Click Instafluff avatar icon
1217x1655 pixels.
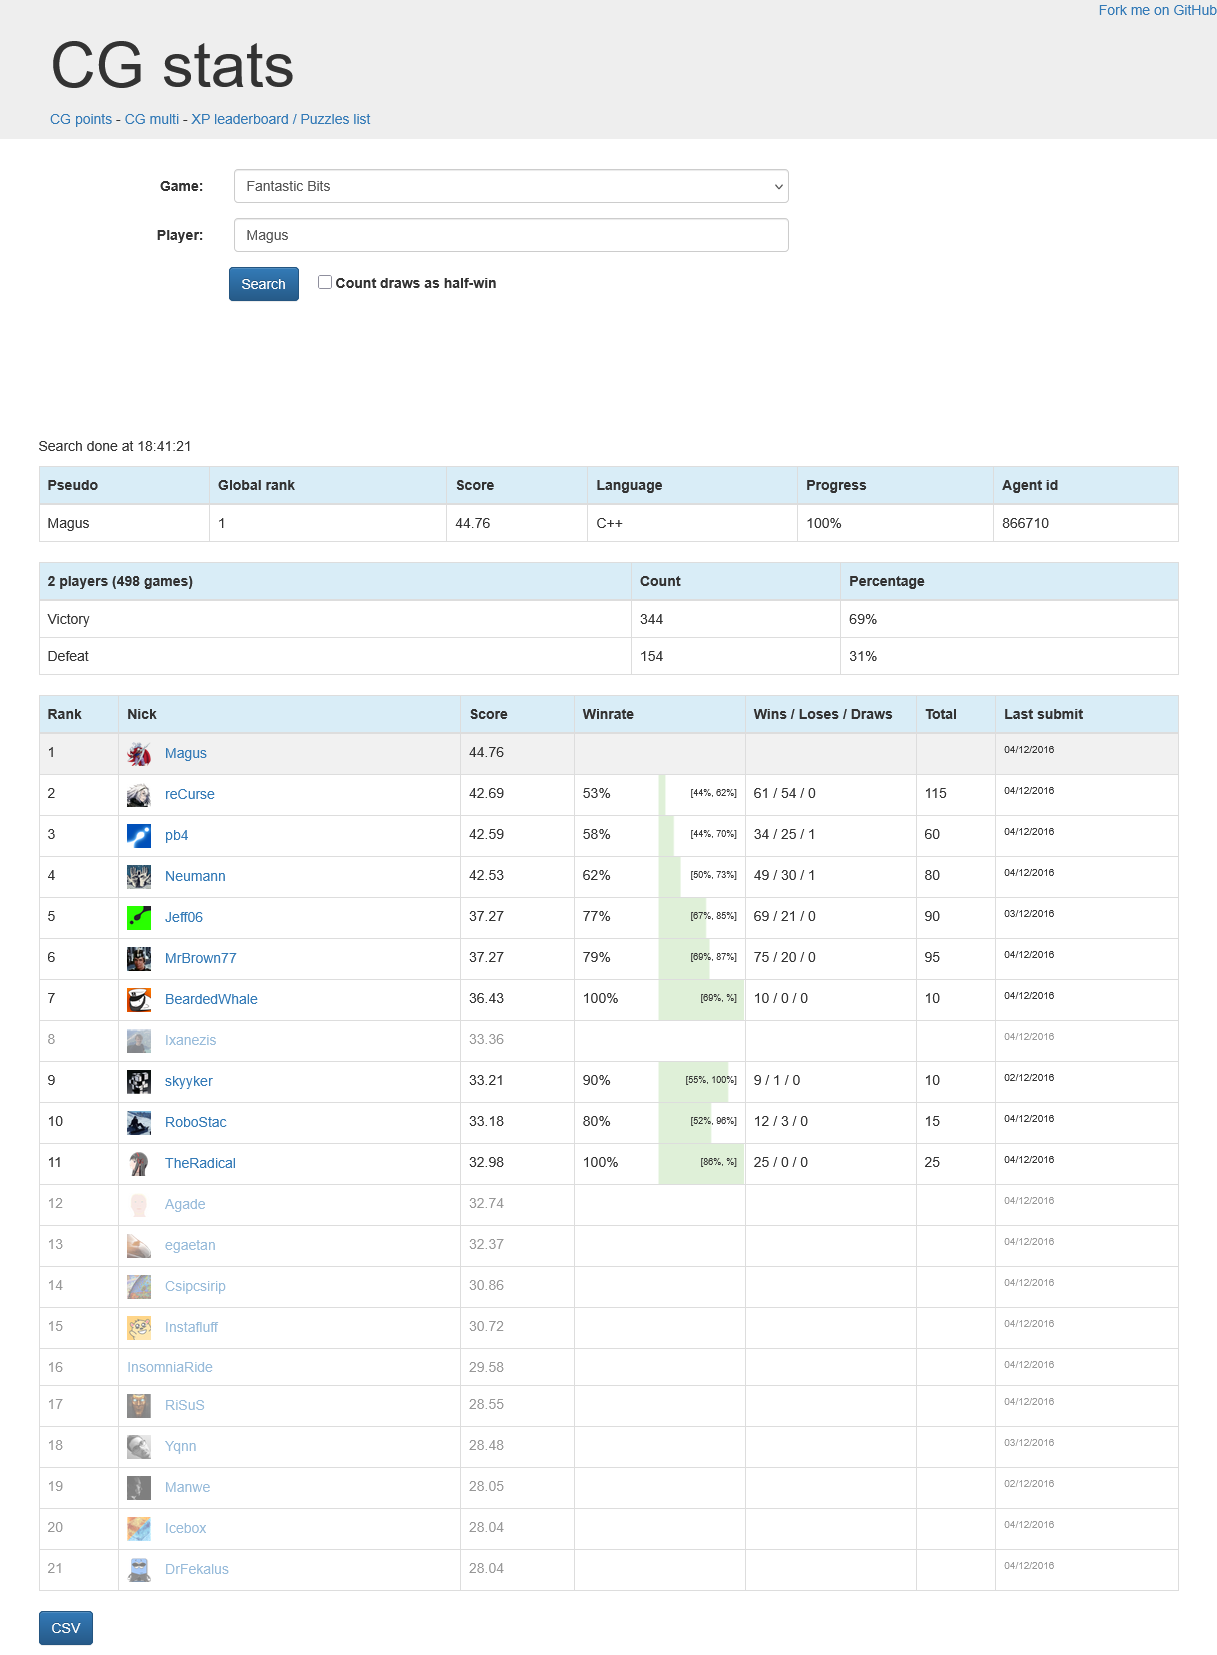[x=139, y=1328]
